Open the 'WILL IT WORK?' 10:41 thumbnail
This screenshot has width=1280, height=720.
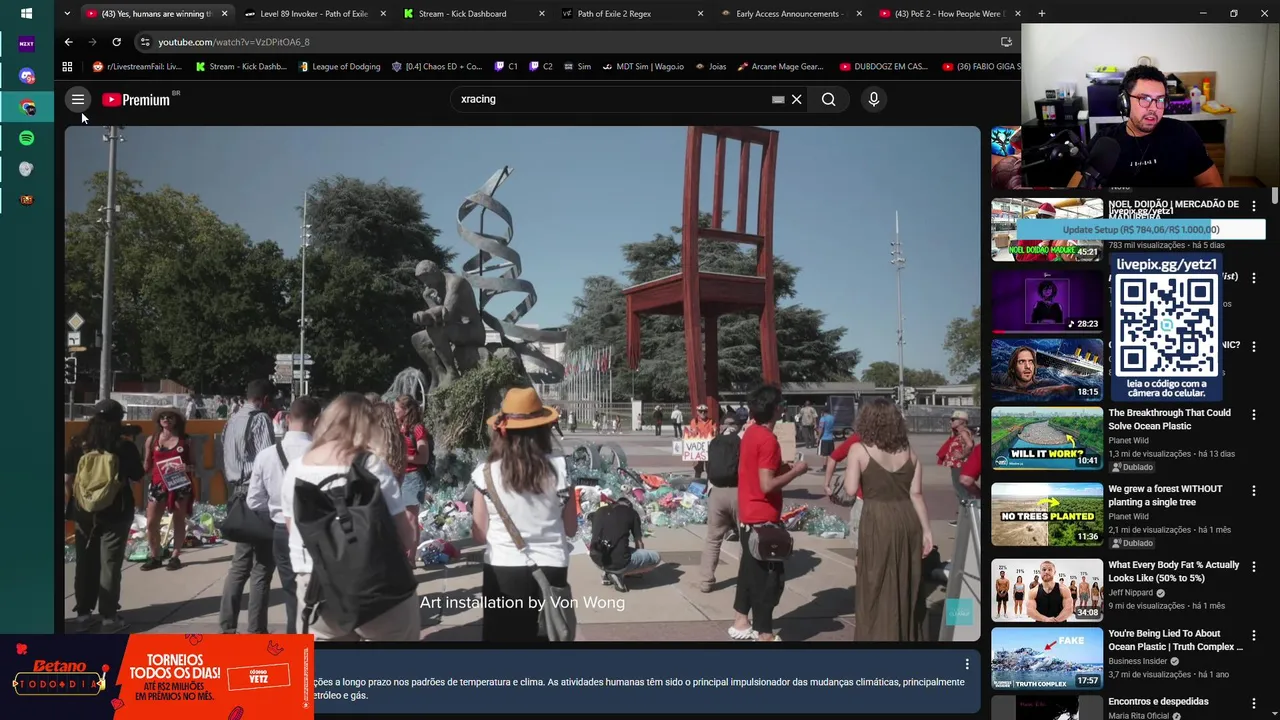[x=1047, y=438]
